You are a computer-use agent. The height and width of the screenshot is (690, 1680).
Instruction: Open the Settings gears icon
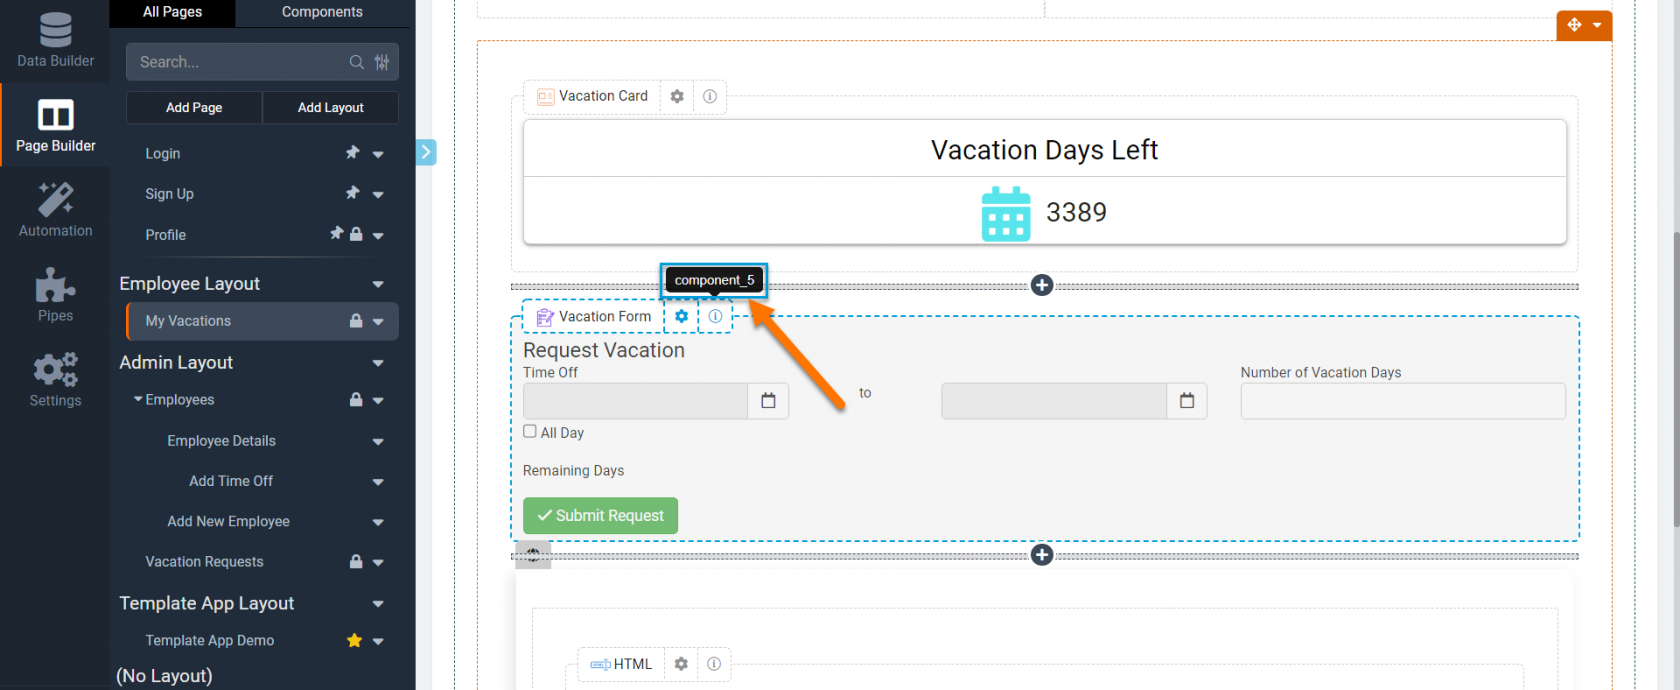(55, 369)
